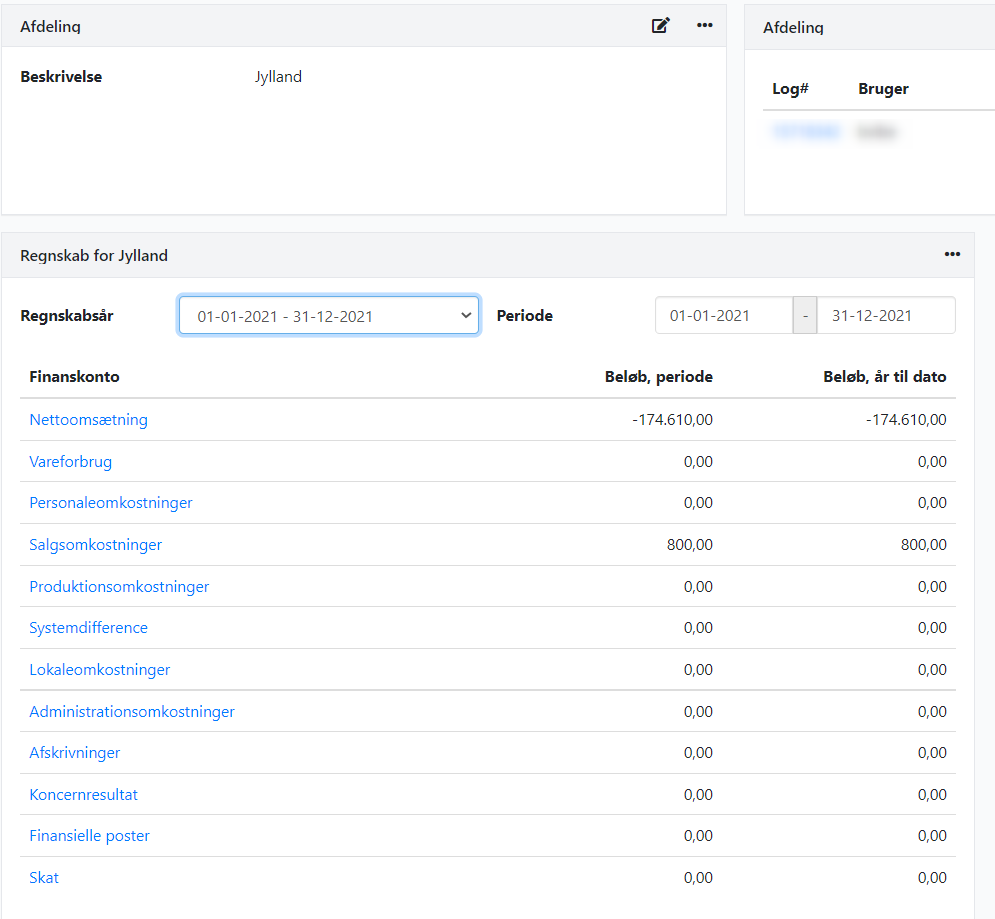Open the Salgsomkostninger account link
The height and width of the screenshot is (919, 995).
click(95, 545)
